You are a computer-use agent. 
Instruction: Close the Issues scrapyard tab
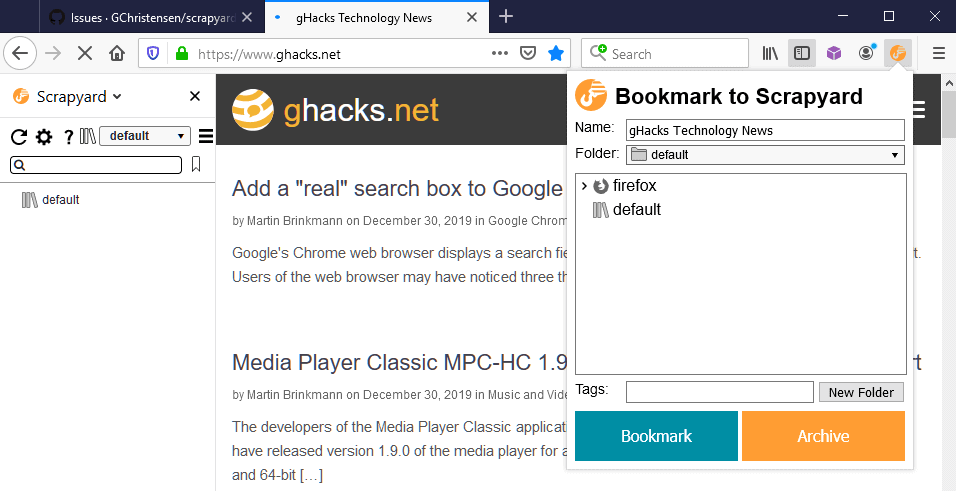point(247,18)
